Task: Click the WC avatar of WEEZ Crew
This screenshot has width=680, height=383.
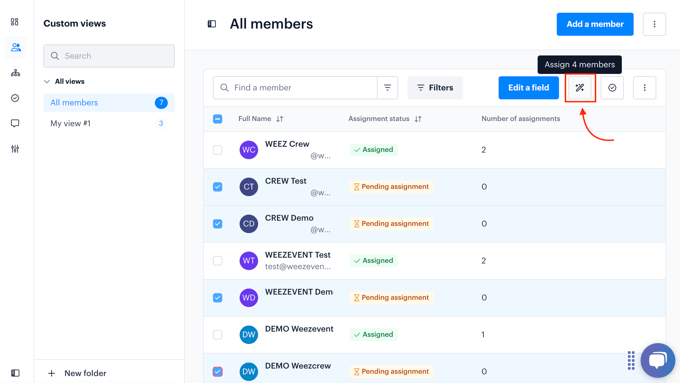Action: [248, 150]
